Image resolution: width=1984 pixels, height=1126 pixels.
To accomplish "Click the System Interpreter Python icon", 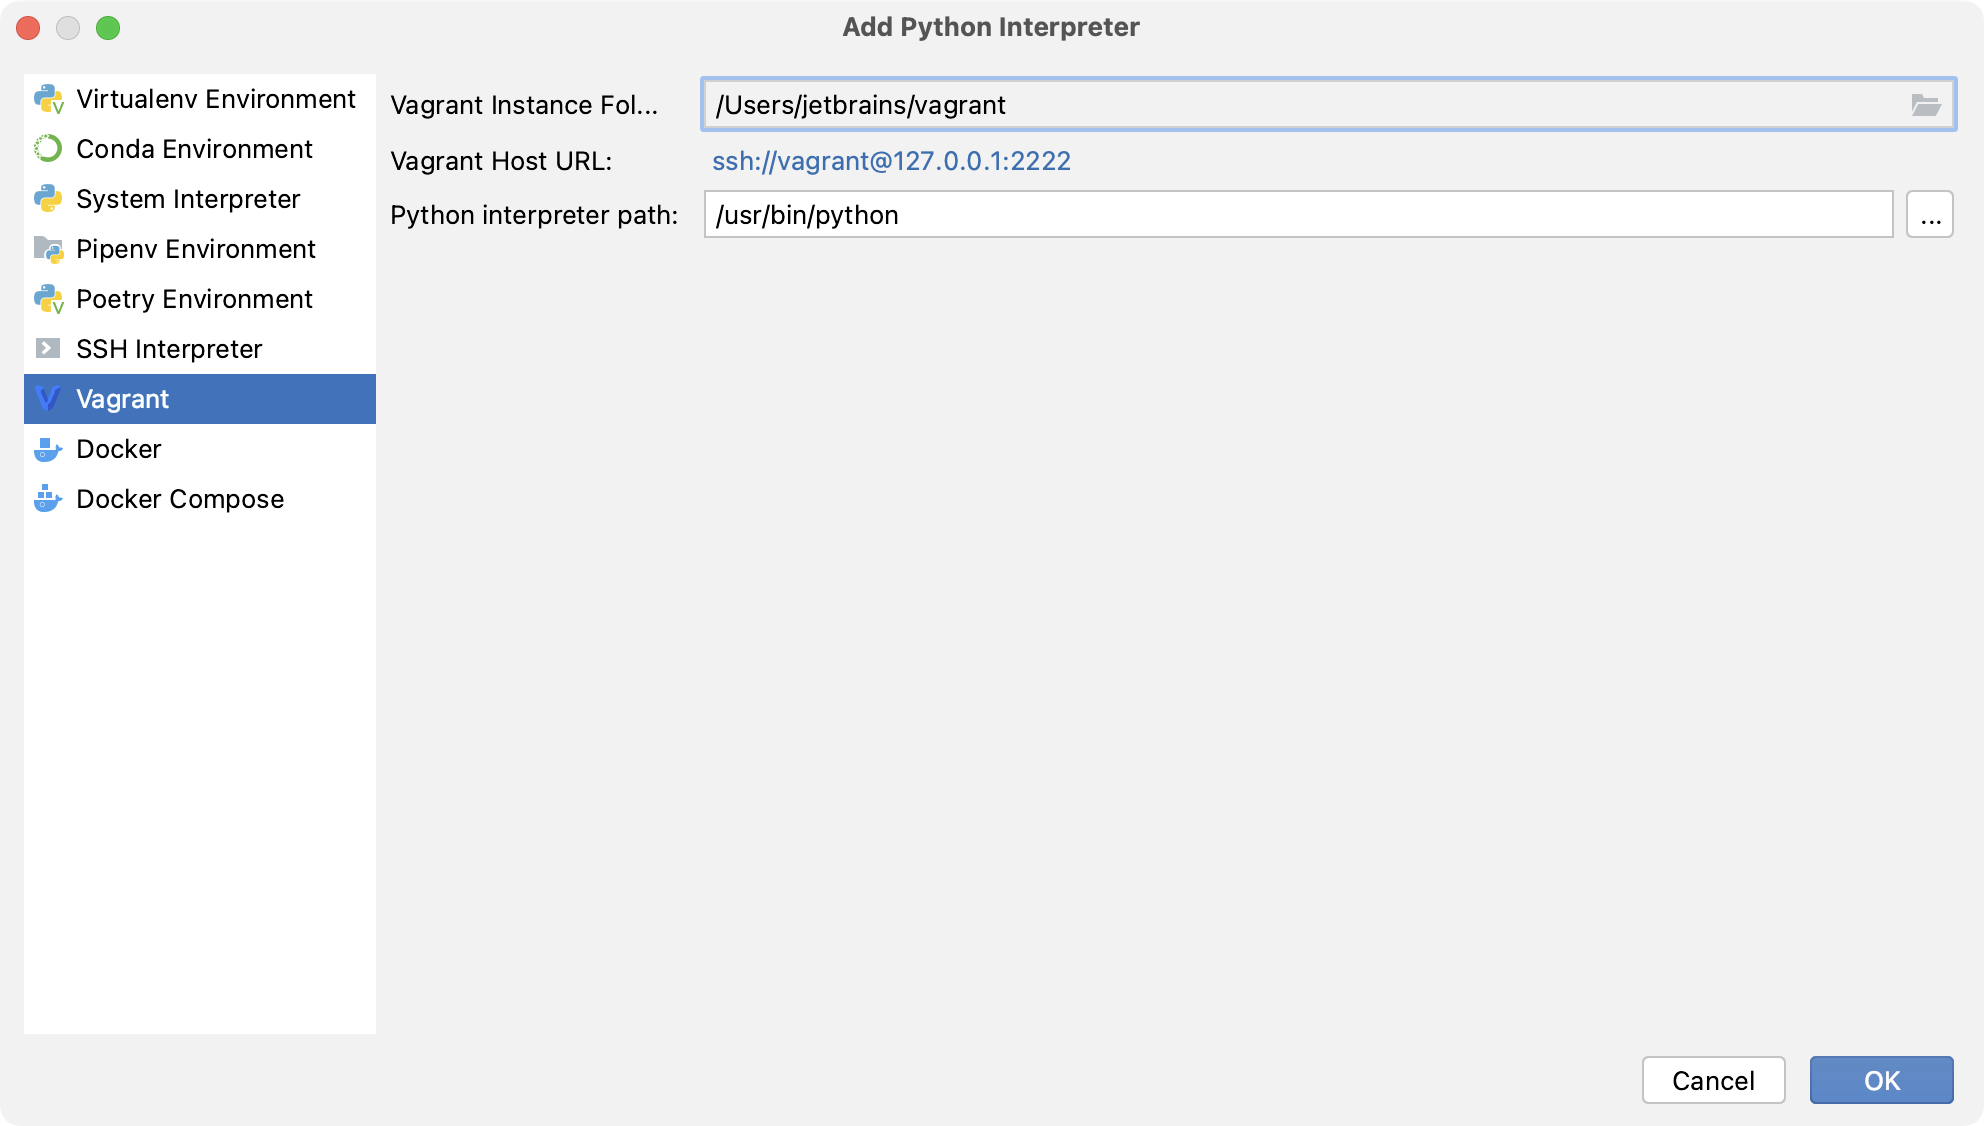I will 48,199.
